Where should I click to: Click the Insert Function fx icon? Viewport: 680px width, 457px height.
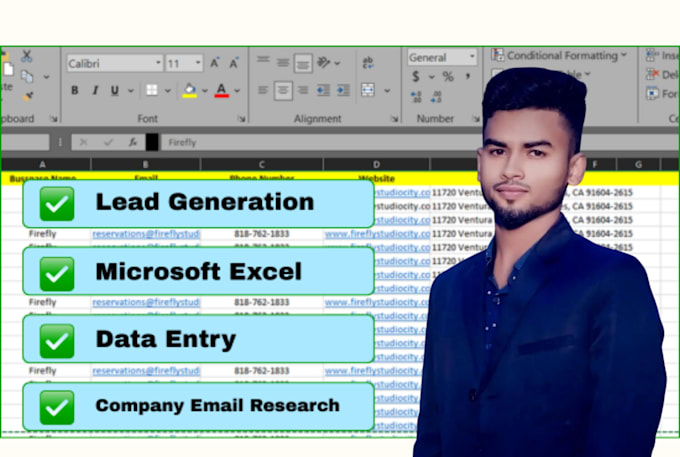pyautogui.click(x=133, y=142)
